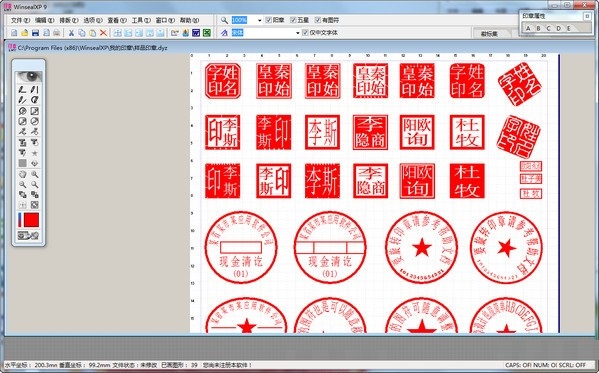Select the circular seal tool in palette
This screenshot has width=599, height=373.
[23, 111]
